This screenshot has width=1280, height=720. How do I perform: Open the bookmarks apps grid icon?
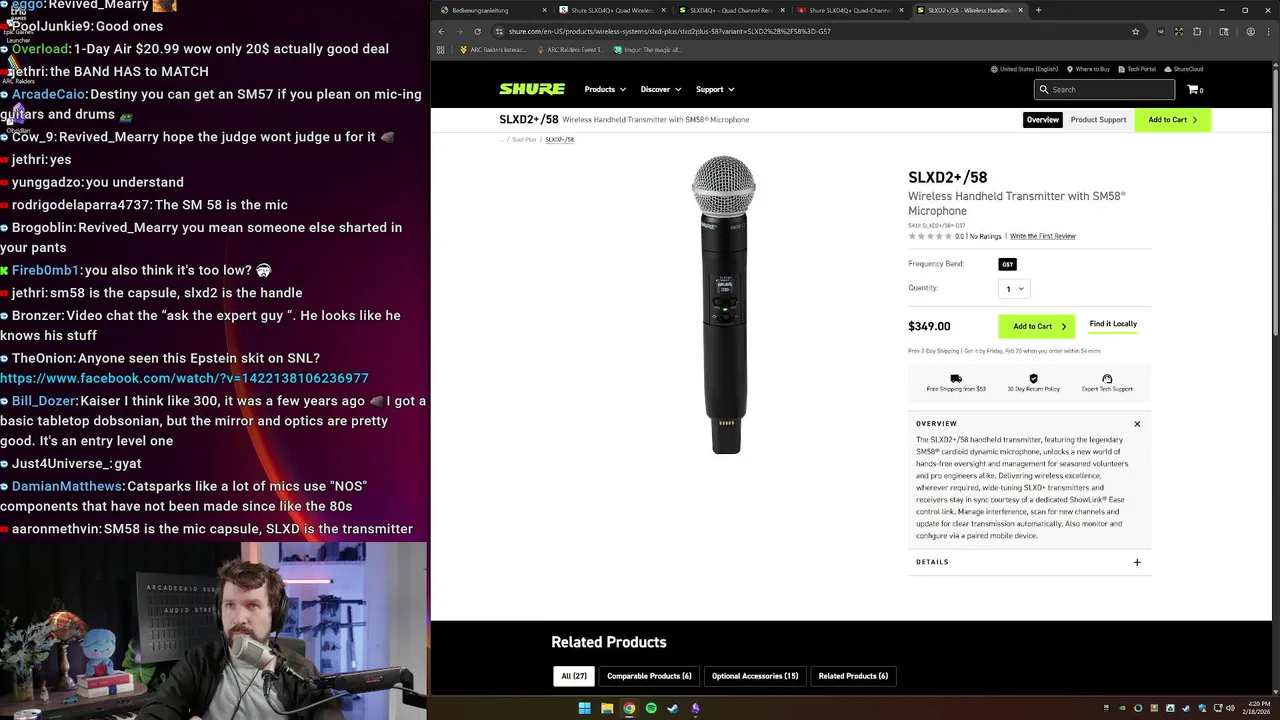441,49
